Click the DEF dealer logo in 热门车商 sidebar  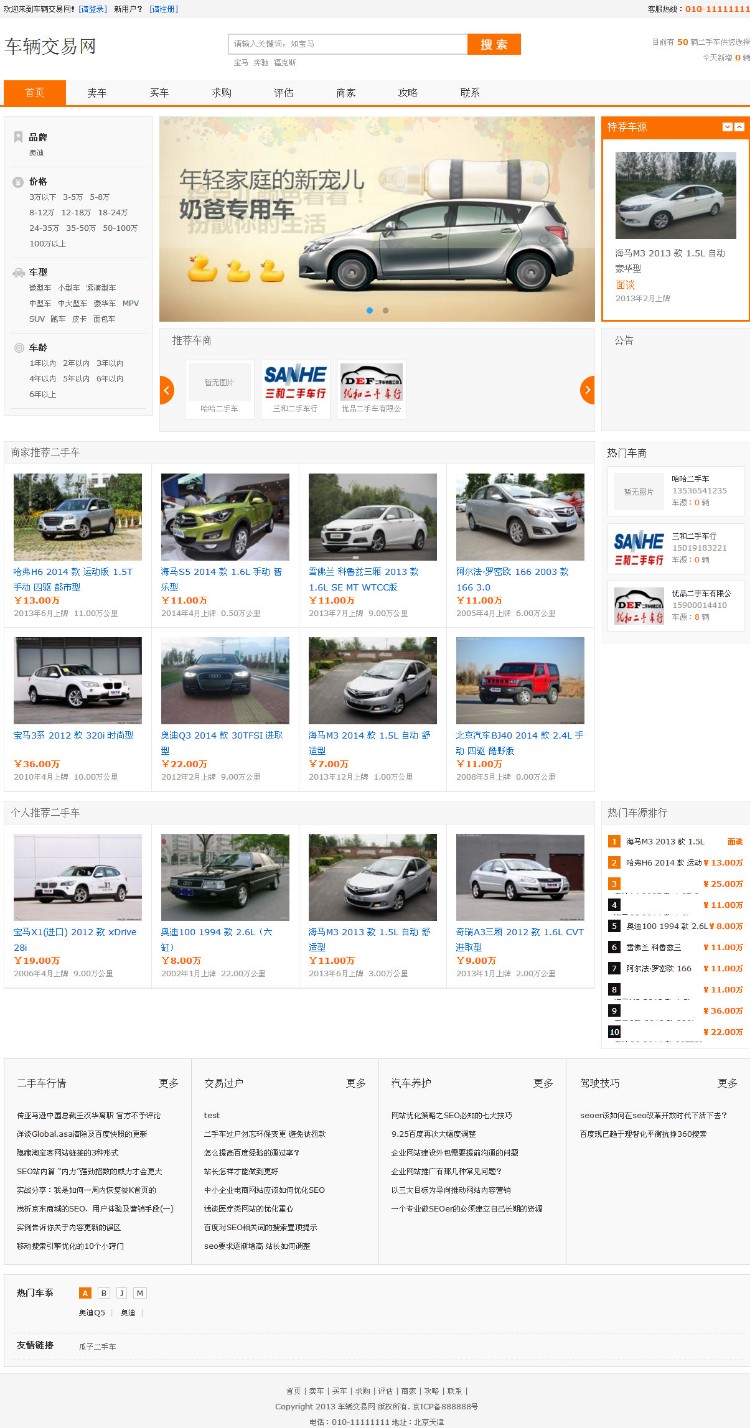click(x=638, y=606)
